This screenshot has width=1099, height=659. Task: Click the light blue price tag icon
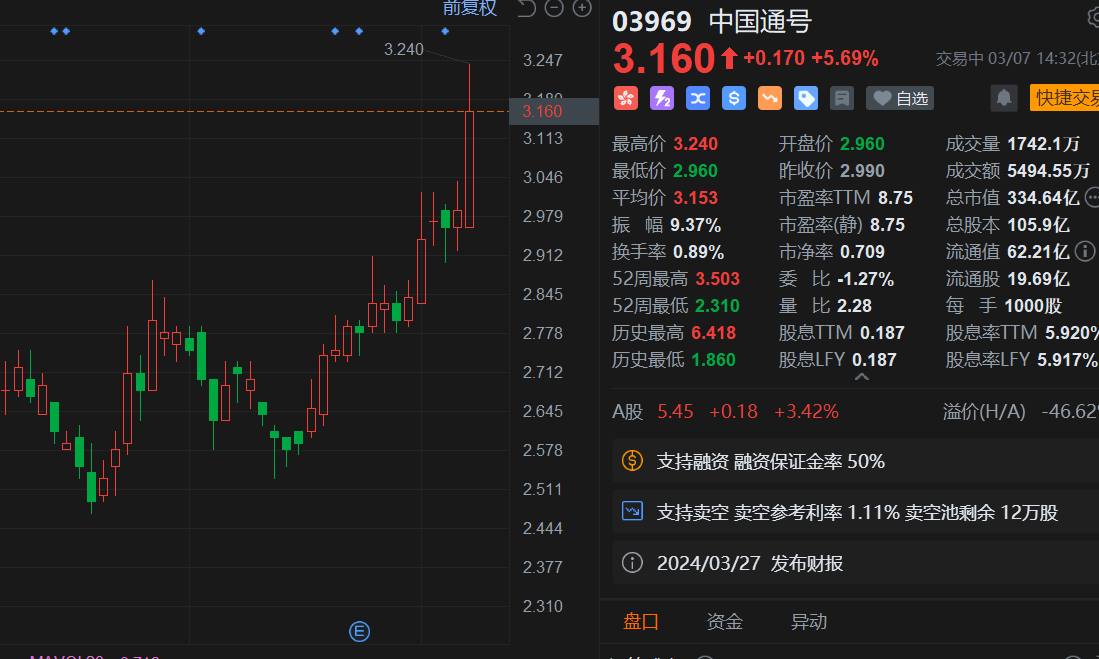tap(806, 99)
